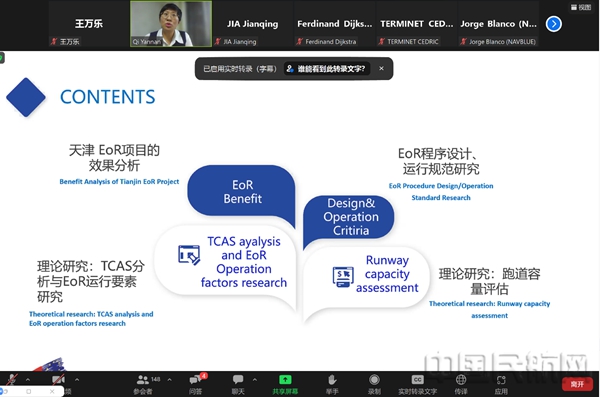Click "谁能看到此转录文字?" link in banner
The image size is (600, 397).
327,69
